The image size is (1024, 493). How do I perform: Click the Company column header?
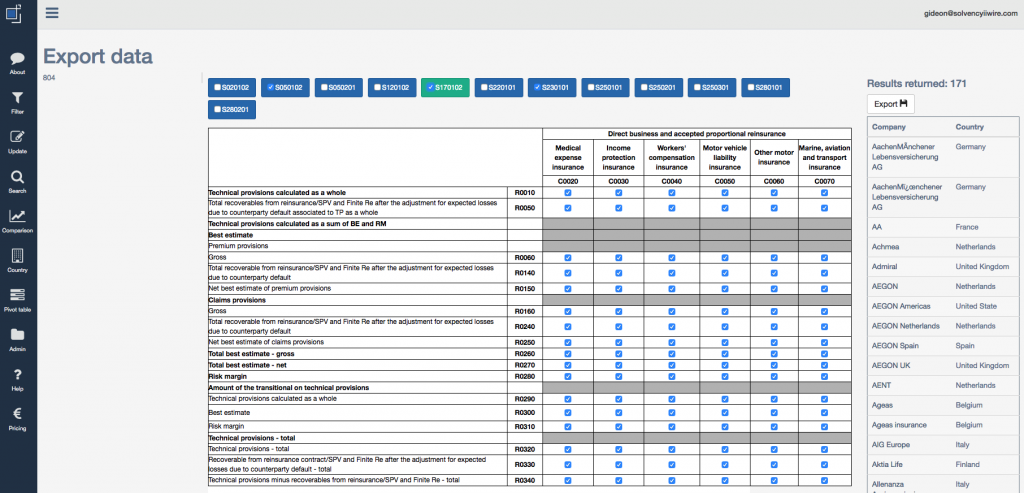pos(889,128)
